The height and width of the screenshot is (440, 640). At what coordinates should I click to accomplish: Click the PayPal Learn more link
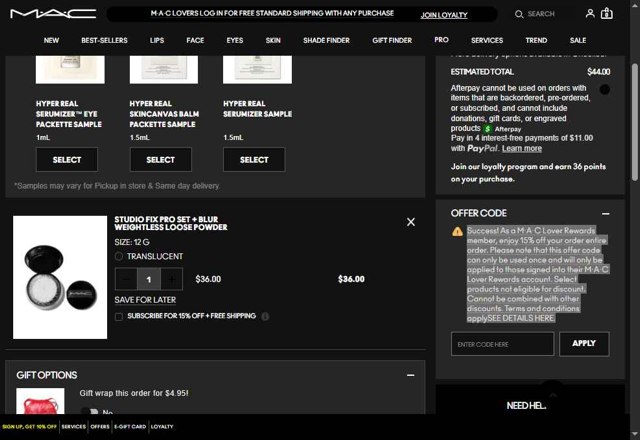[x=522, y=149]
